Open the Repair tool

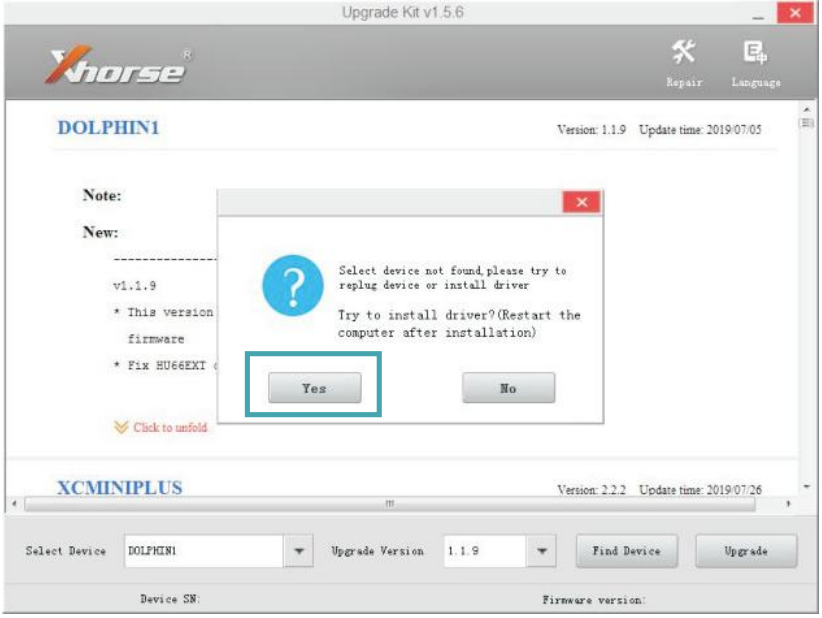pos(684,63)
